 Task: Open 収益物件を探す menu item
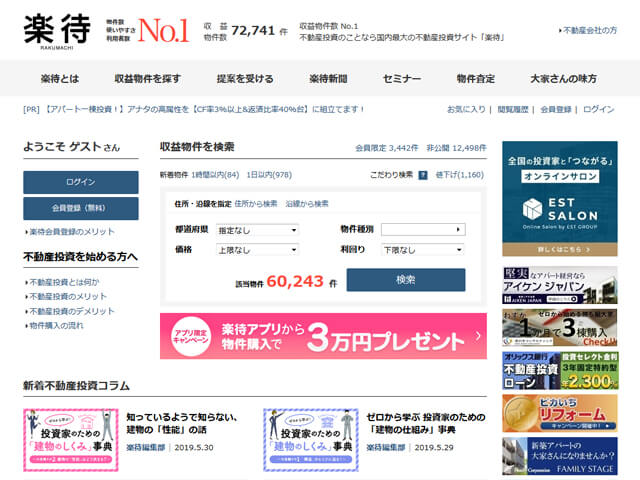147,78
